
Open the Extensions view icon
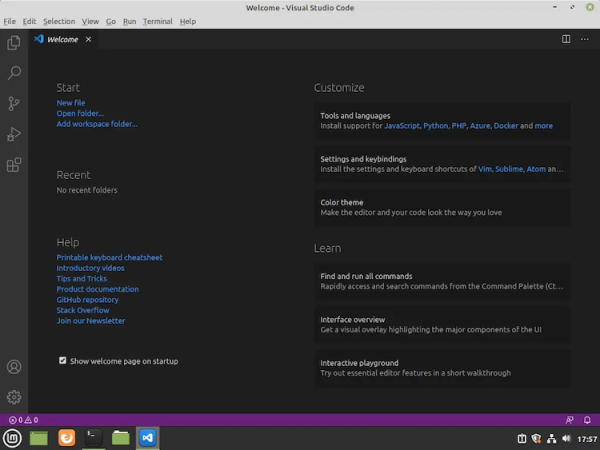(14, 165)
